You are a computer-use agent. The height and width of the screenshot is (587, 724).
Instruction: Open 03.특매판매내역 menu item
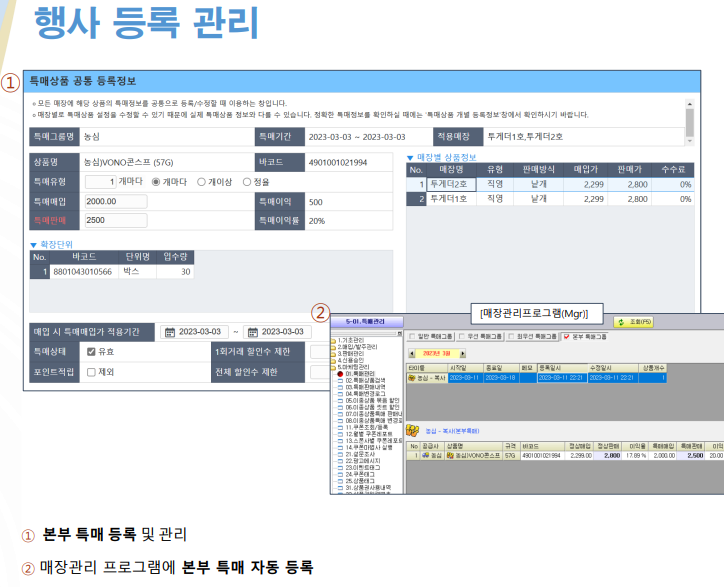[365, 387]
